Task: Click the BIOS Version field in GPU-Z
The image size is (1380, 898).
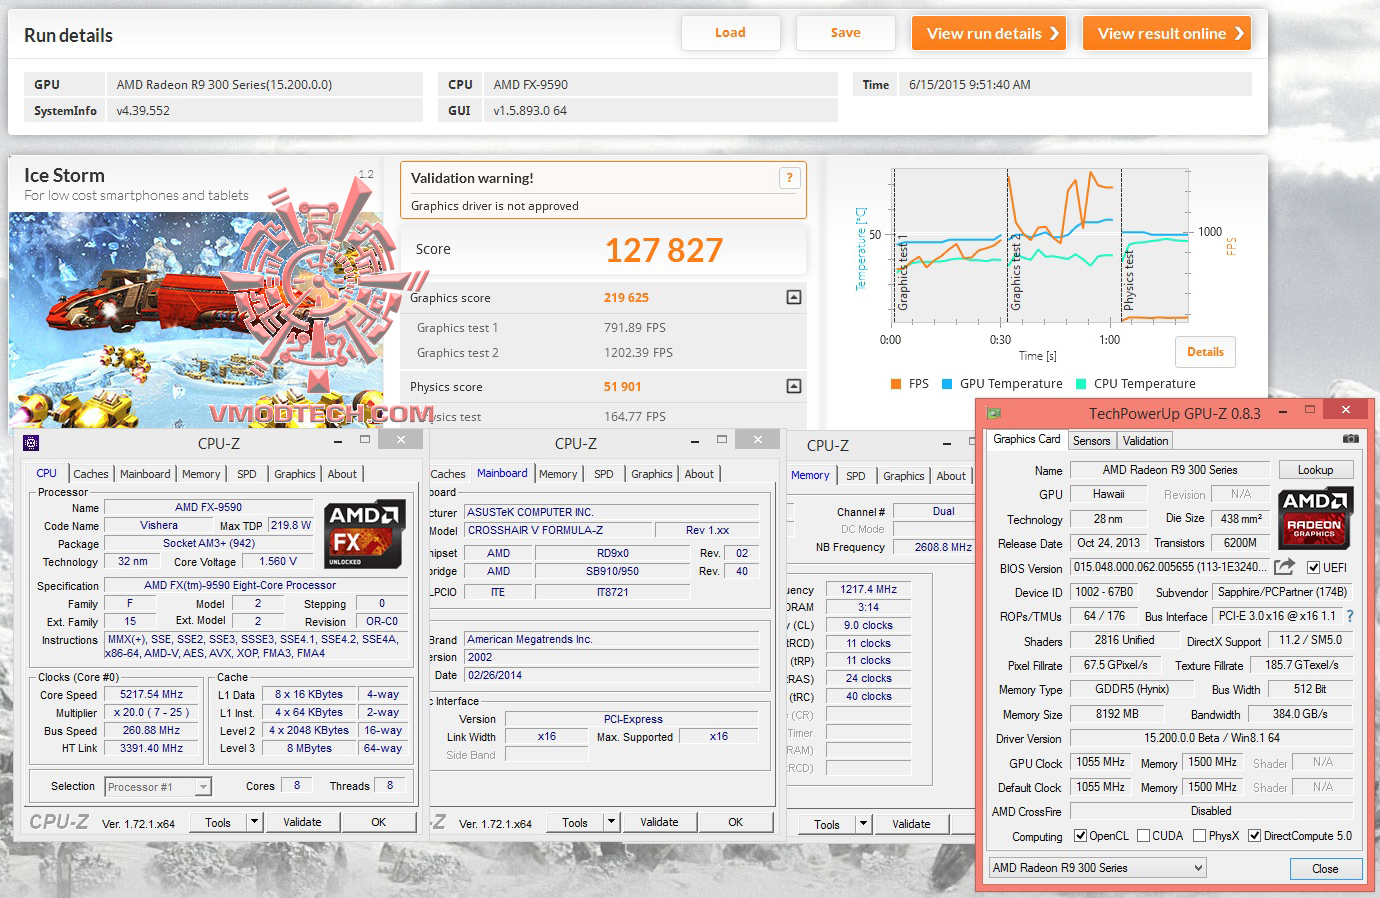Action: point(1170,567)
